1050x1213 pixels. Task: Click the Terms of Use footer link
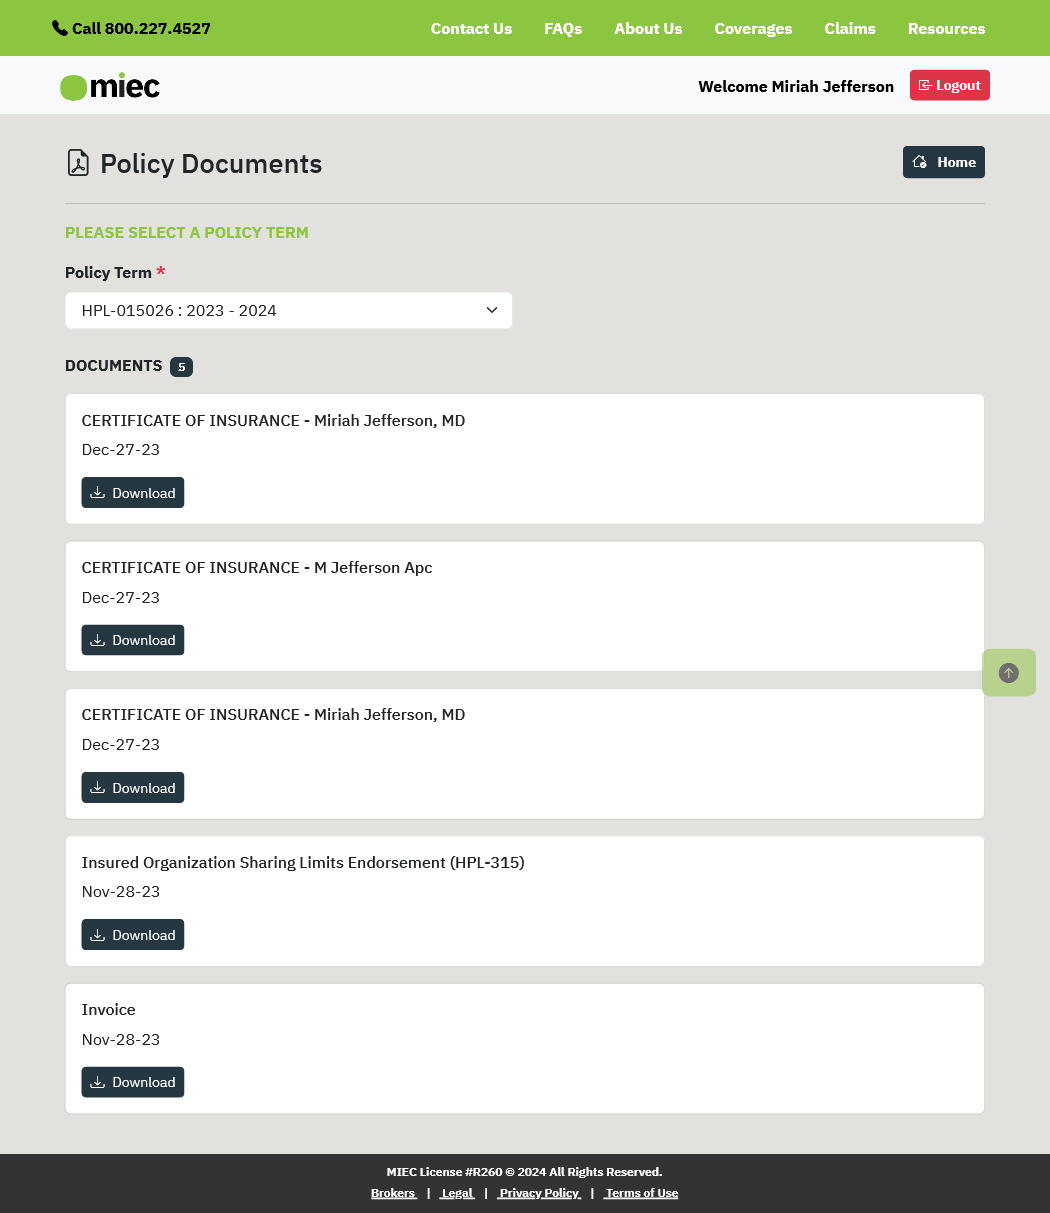(641, 1192)
